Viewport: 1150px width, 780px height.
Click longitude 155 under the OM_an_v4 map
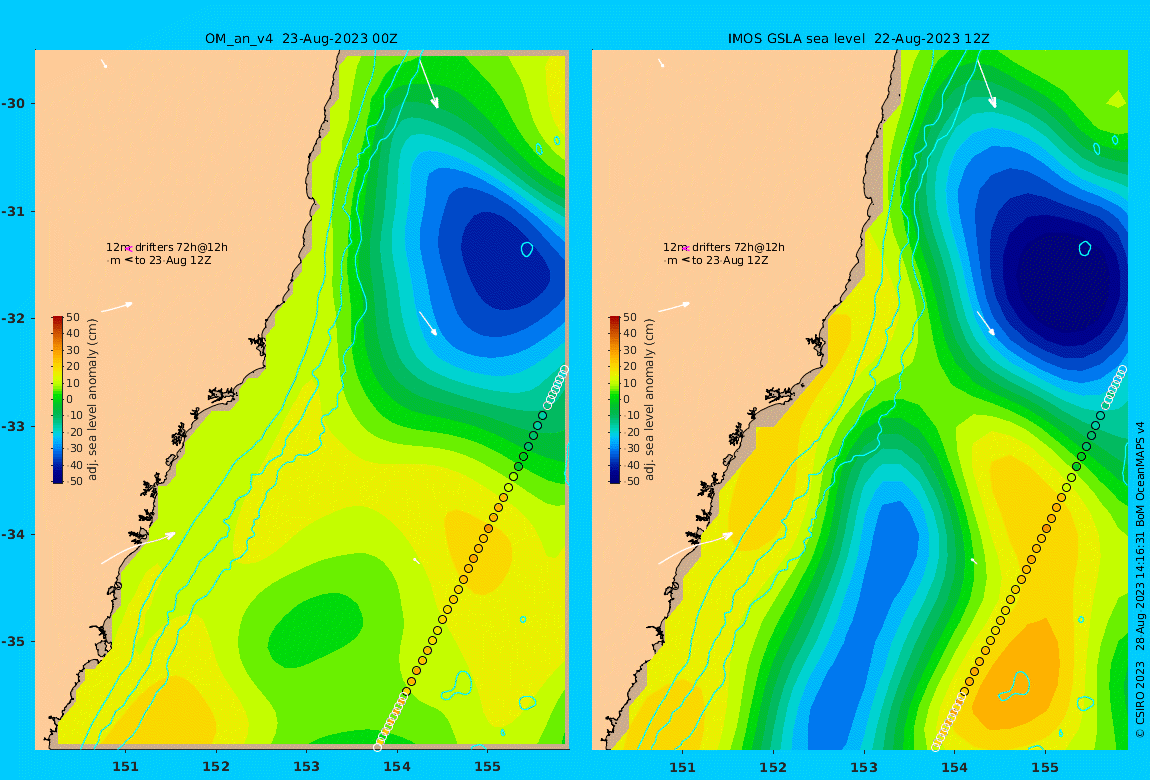(488, 767)
